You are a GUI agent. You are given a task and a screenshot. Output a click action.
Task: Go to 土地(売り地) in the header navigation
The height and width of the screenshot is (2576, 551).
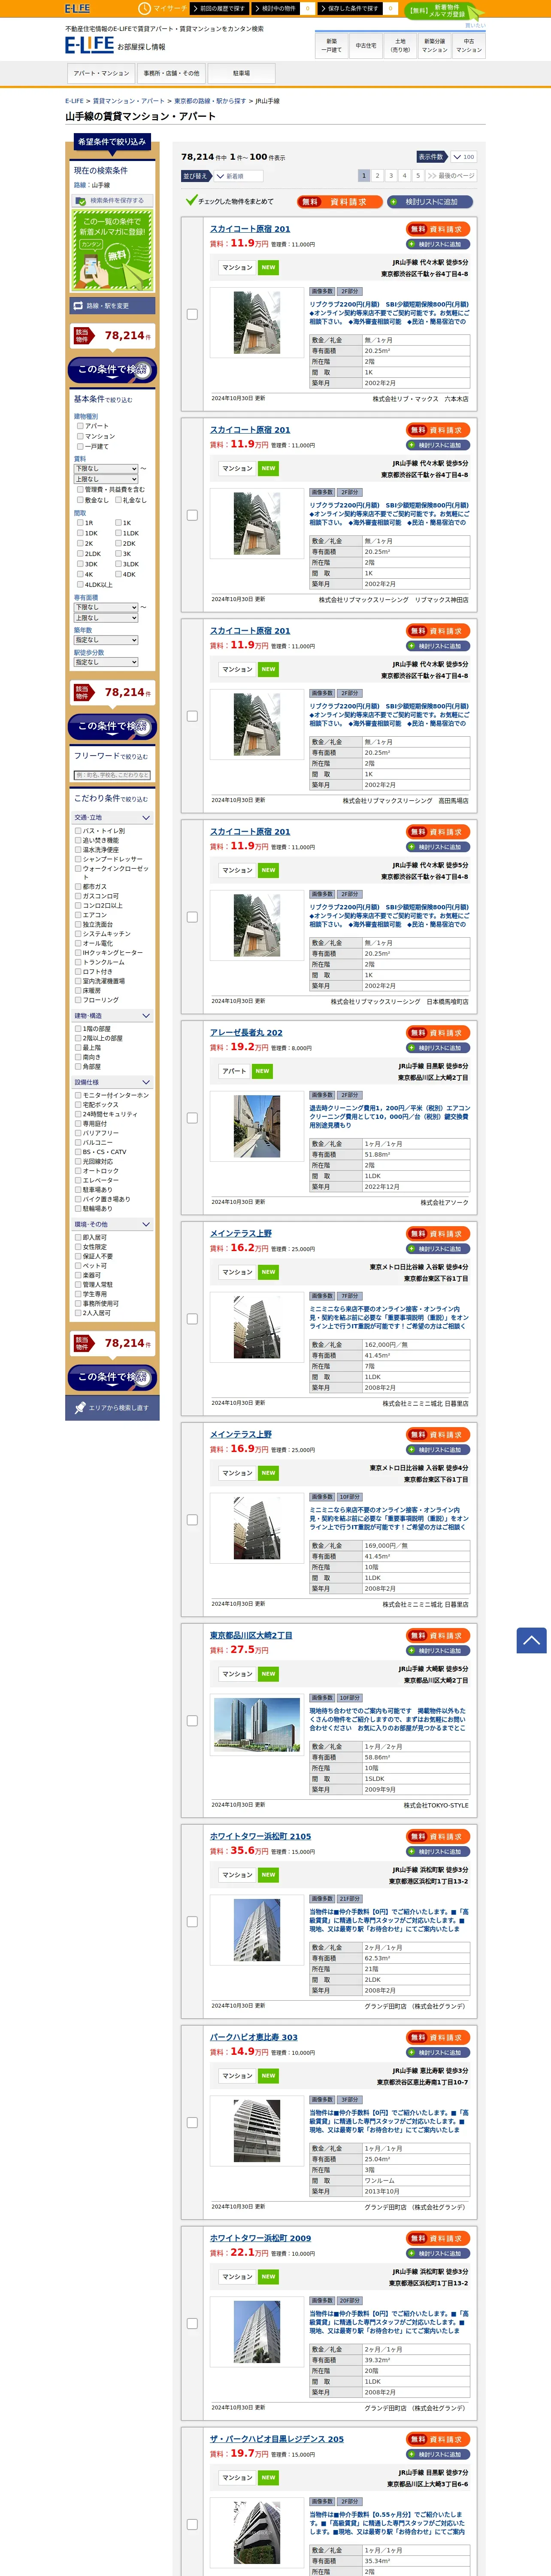tap(400, 46)
